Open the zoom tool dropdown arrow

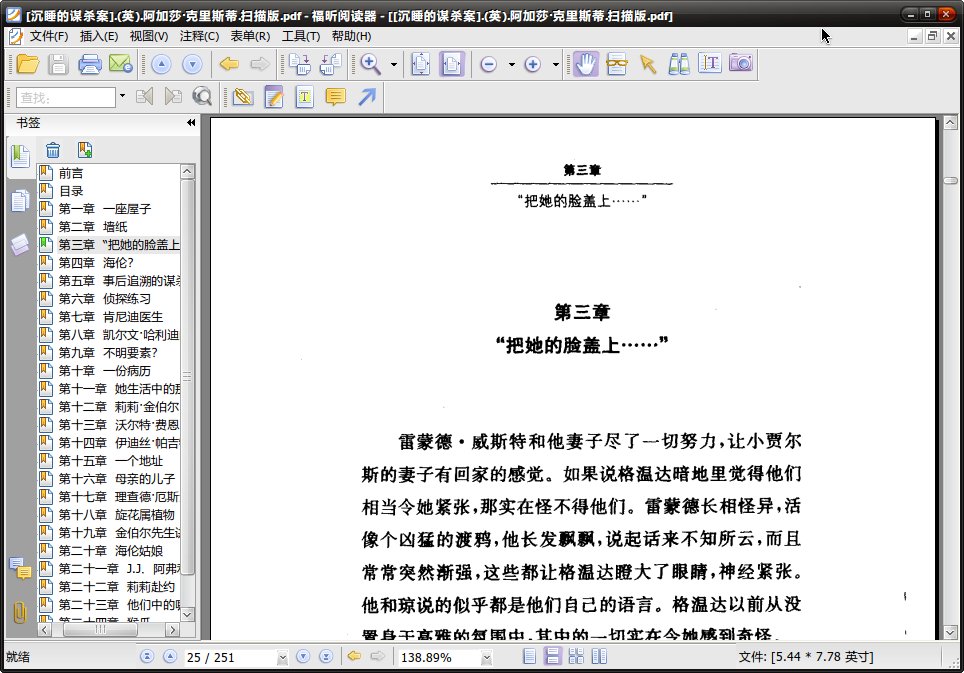(x=394, y=64)
